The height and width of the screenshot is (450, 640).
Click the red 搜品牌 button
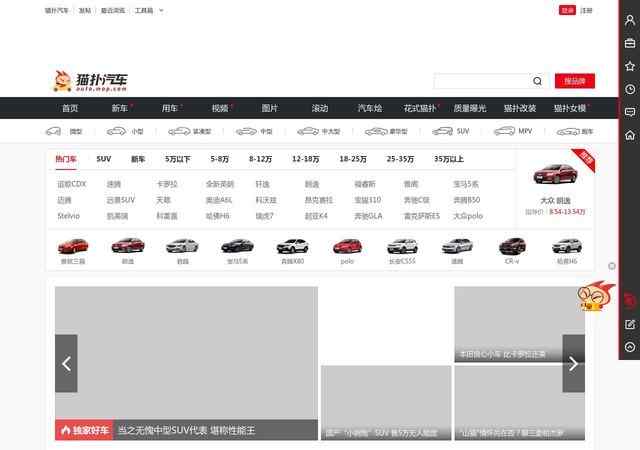pyautogui.click(x=574, y=81)
